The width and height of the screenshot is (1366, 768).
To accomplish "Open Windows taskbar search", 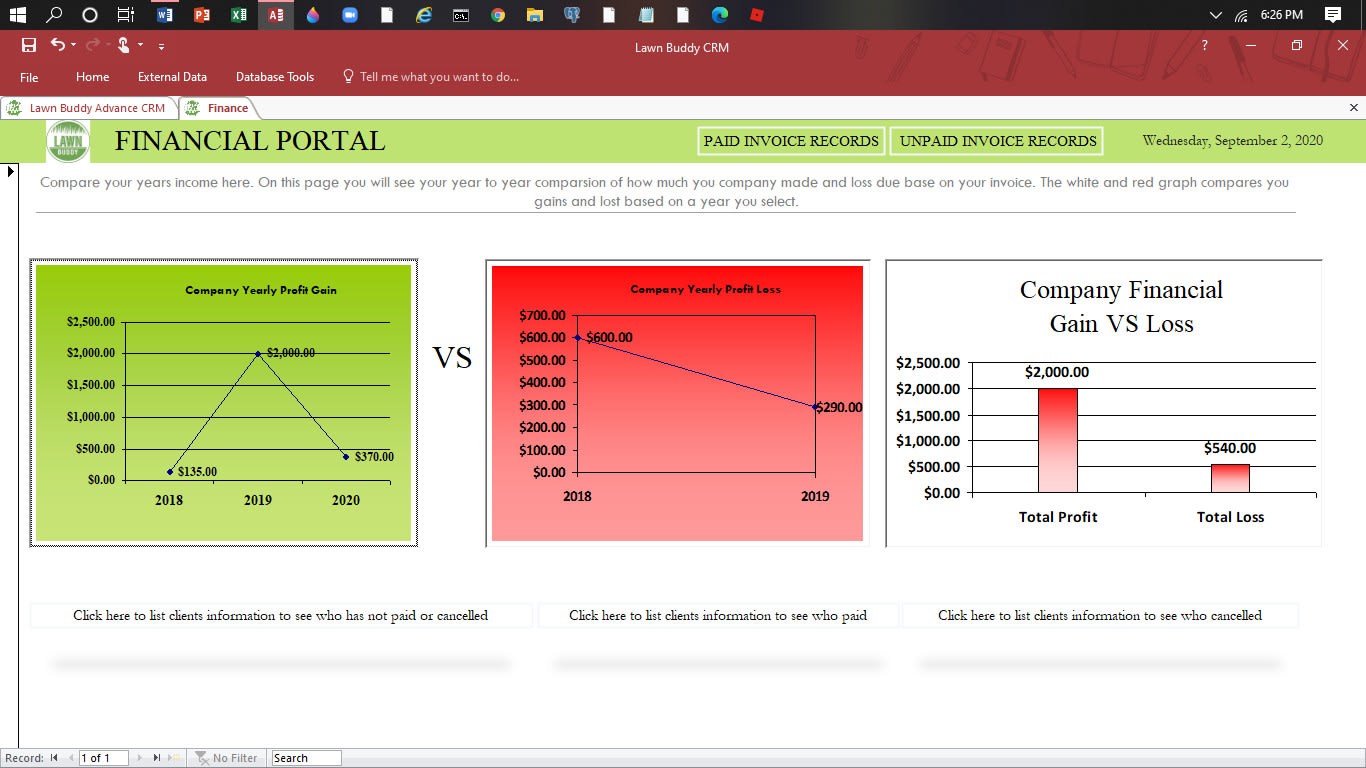I will [54, 15].
